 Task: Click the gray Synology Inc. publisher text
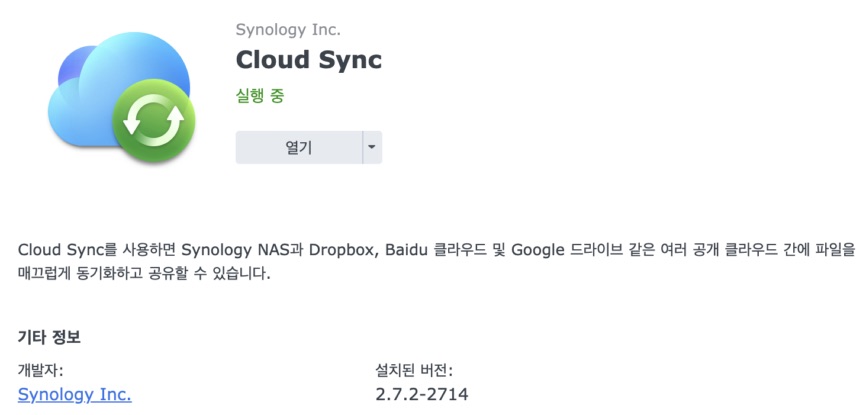[286, 29]
